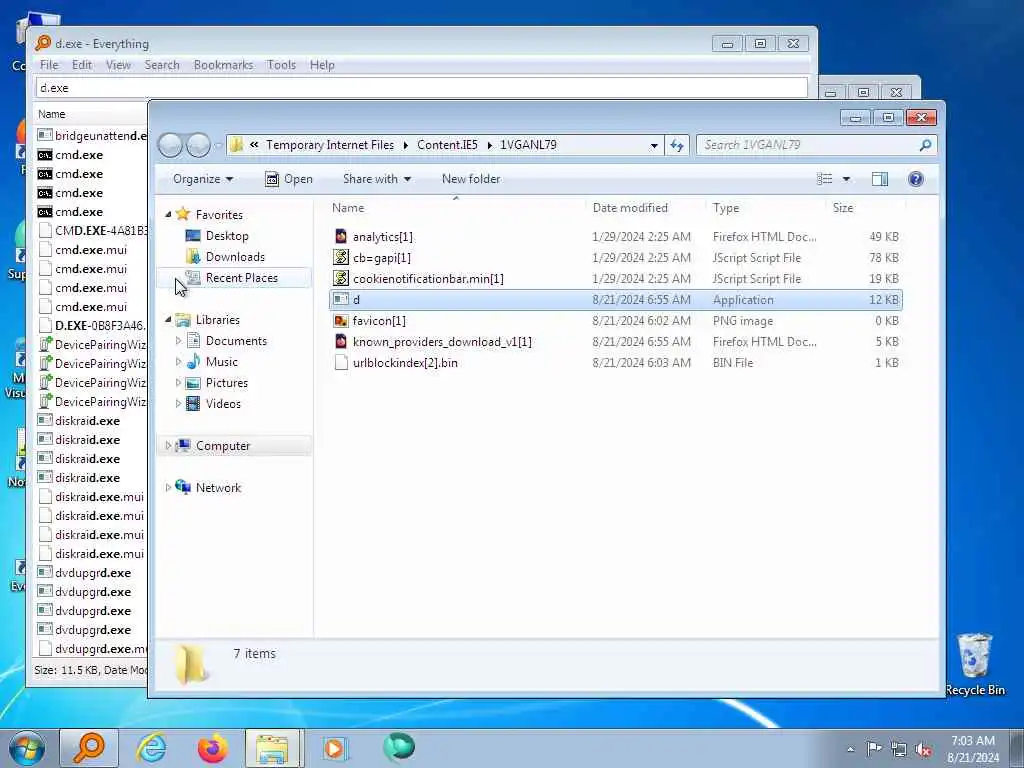Select the d application icon
1024x768 pixels.
point(341,299)
